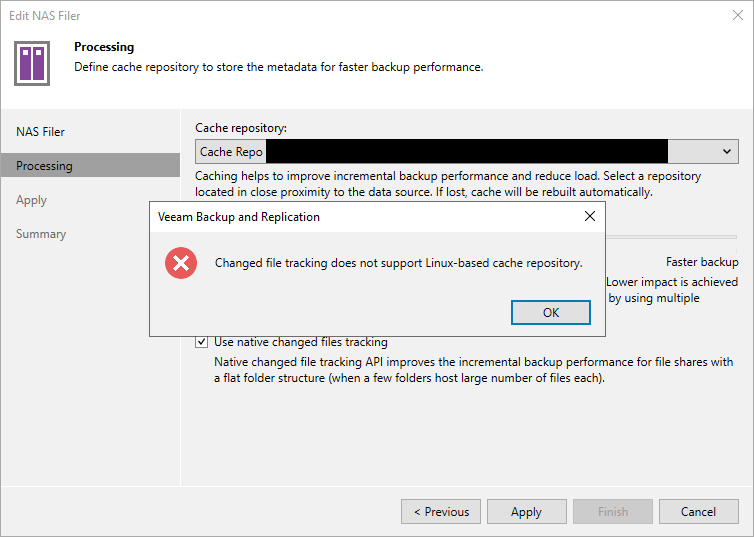Screen dimensions: 754x537
Task: Click the Apply button at the bottom
Action: [x=526, y=512]
